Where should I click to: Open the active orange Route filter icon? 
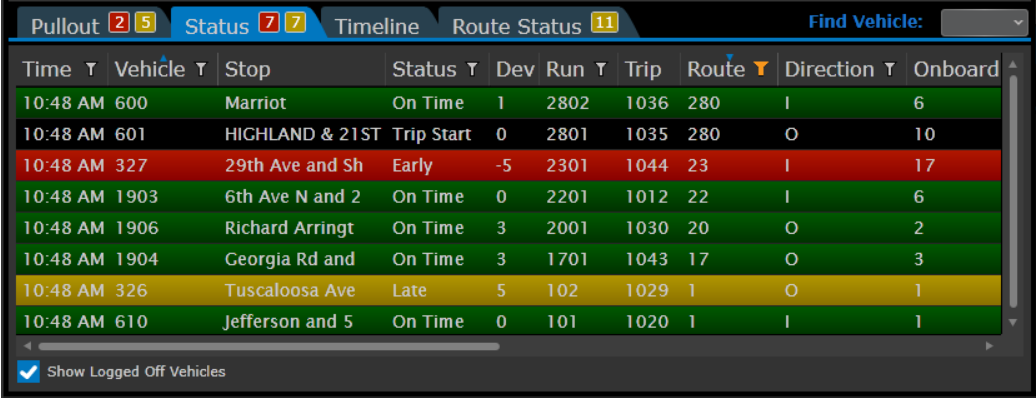click(x=761, y=69)
